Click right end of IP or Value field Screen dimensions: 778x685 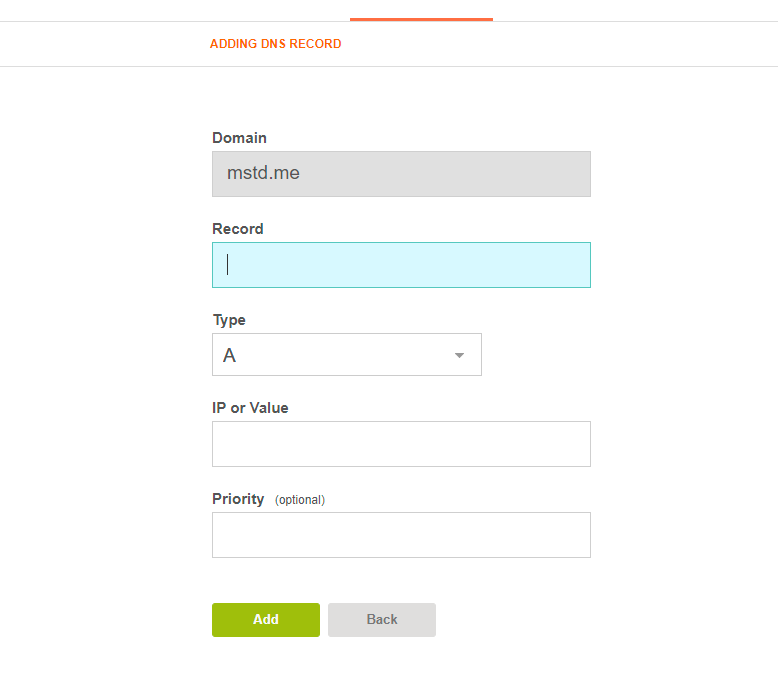581,444
